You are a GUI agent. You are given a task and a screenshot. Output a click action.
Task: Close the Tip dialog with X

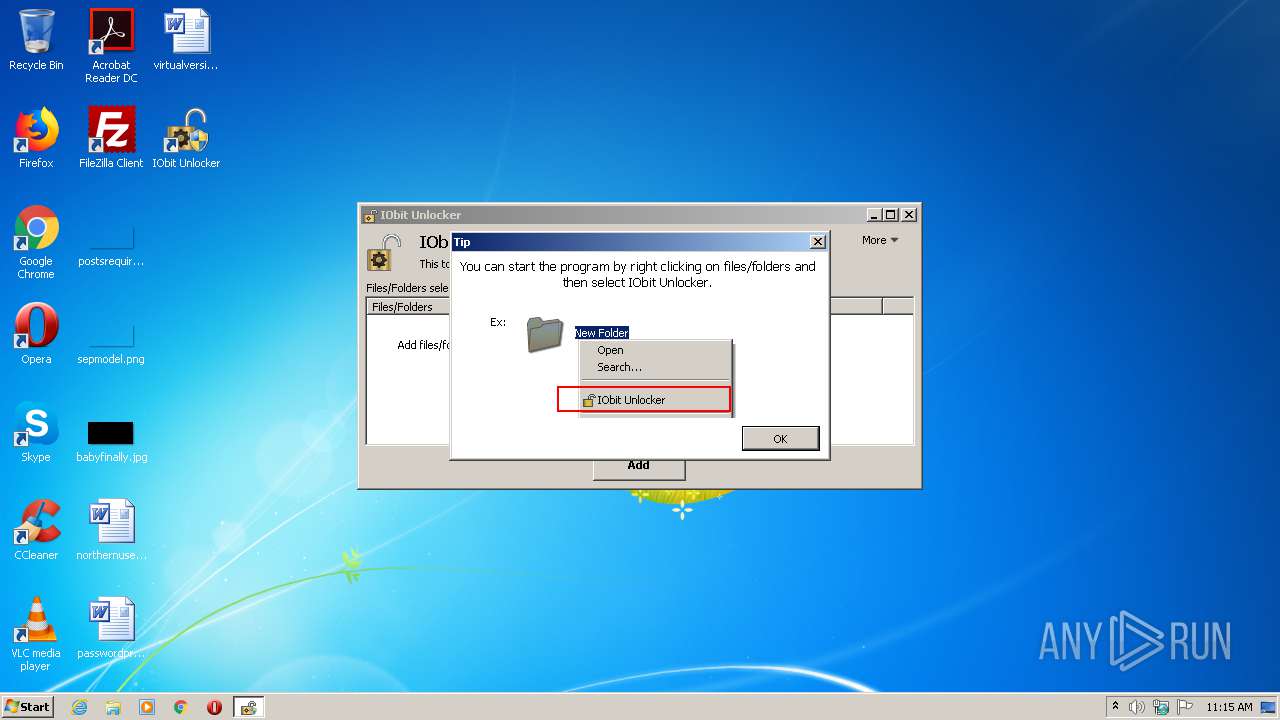click(x=818, y=242)
